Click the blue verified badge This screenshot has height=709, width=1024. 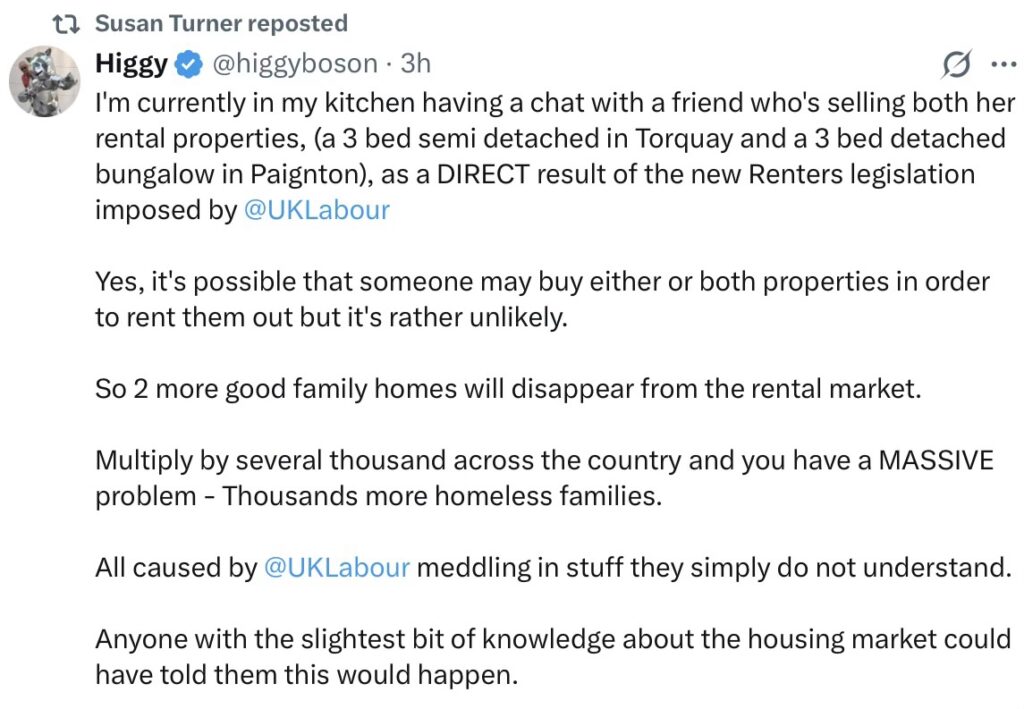pos(188,65)
